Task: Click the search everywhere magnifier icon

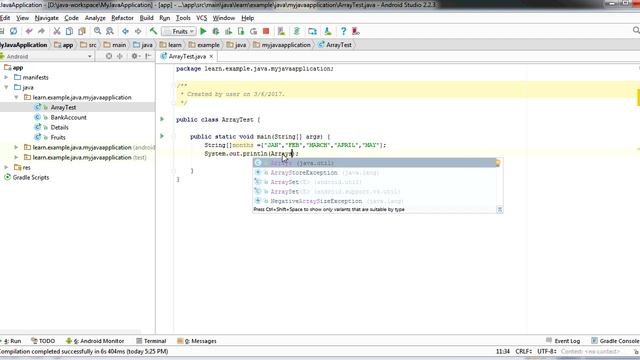Action: click(x=636, y=30)
